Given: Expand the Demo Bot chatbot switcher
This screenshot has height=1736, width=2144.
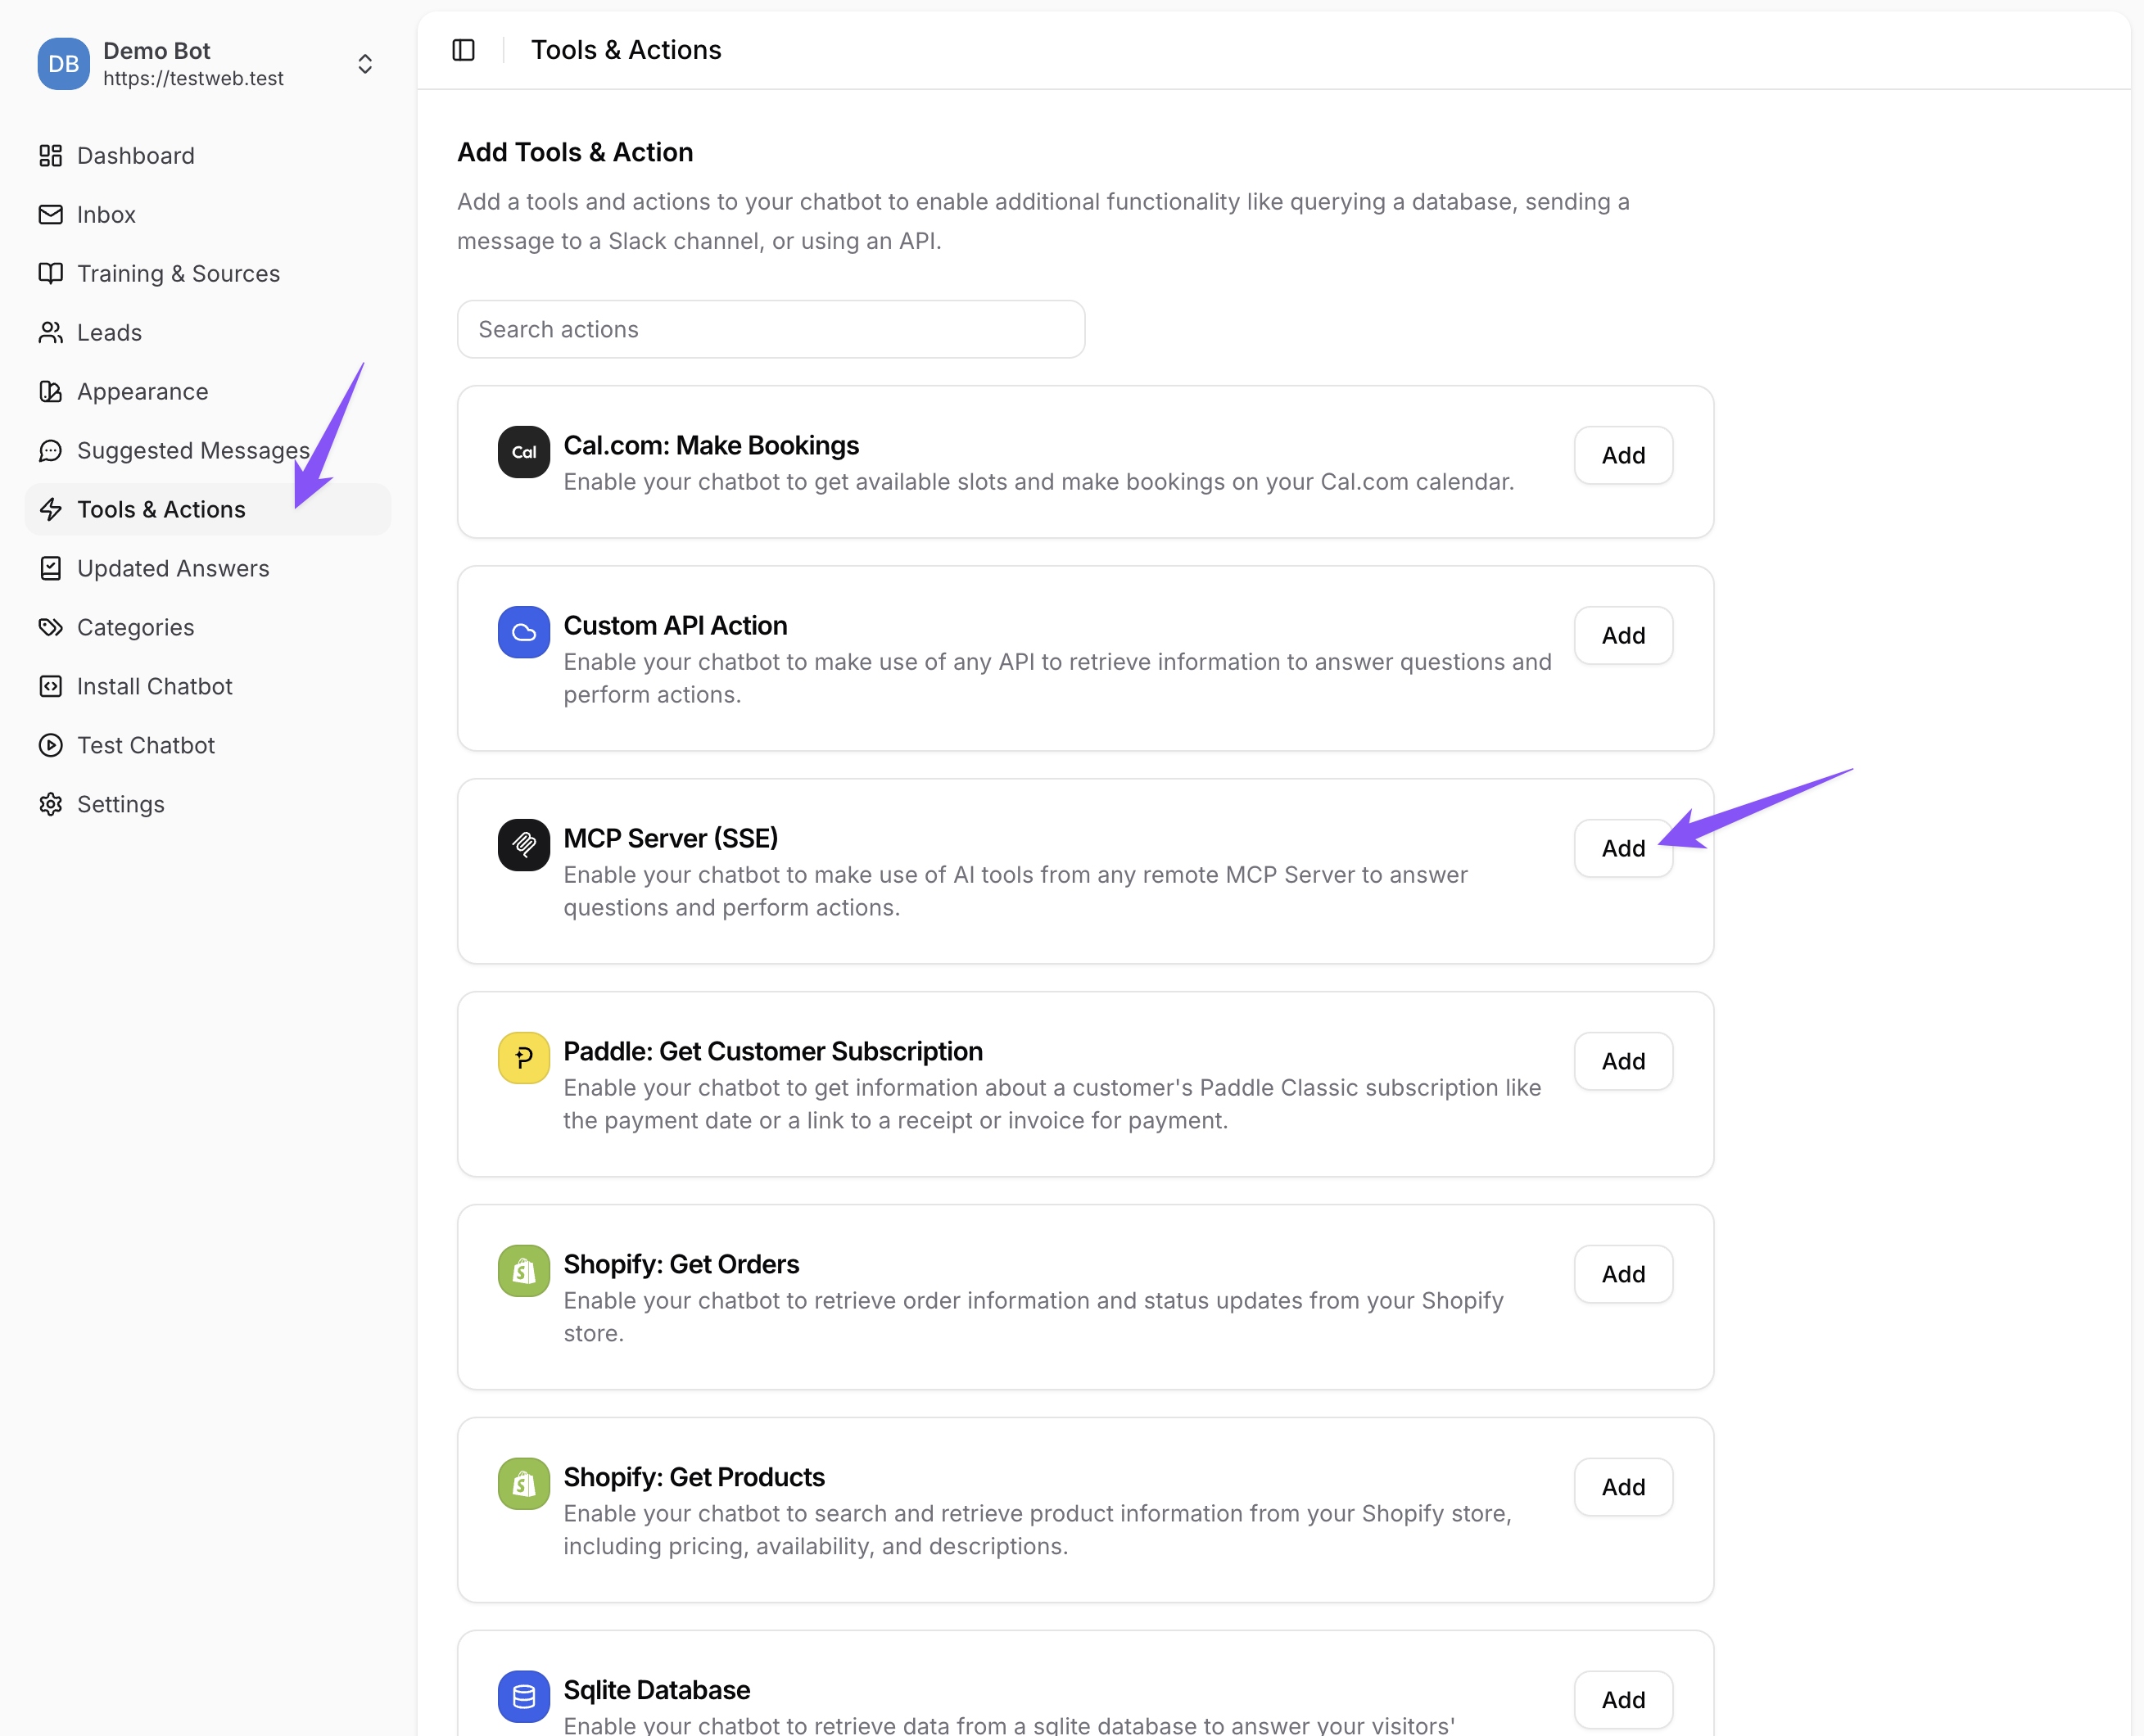Looking at the screenshot, I should coord(365,64).
